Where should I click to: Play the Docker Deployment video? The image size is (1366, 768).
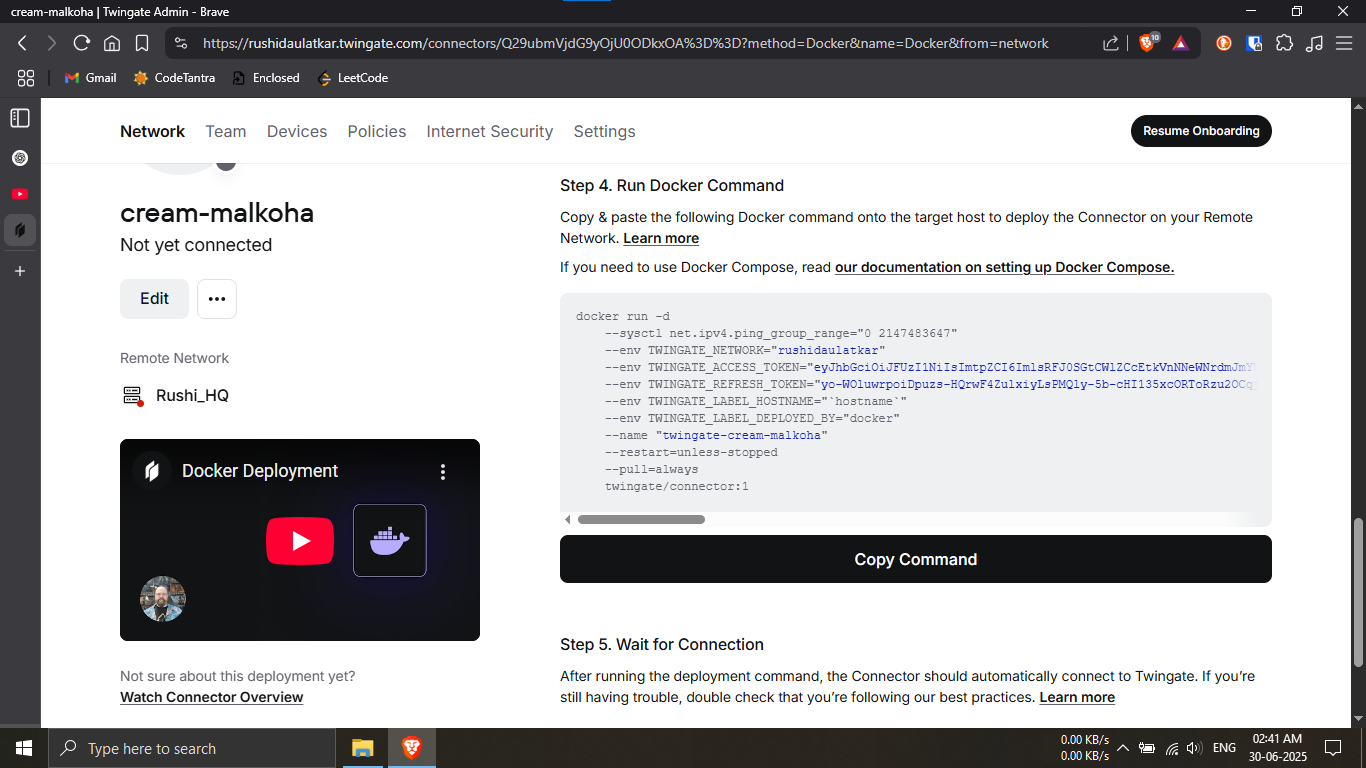click(x=300, y=541)
